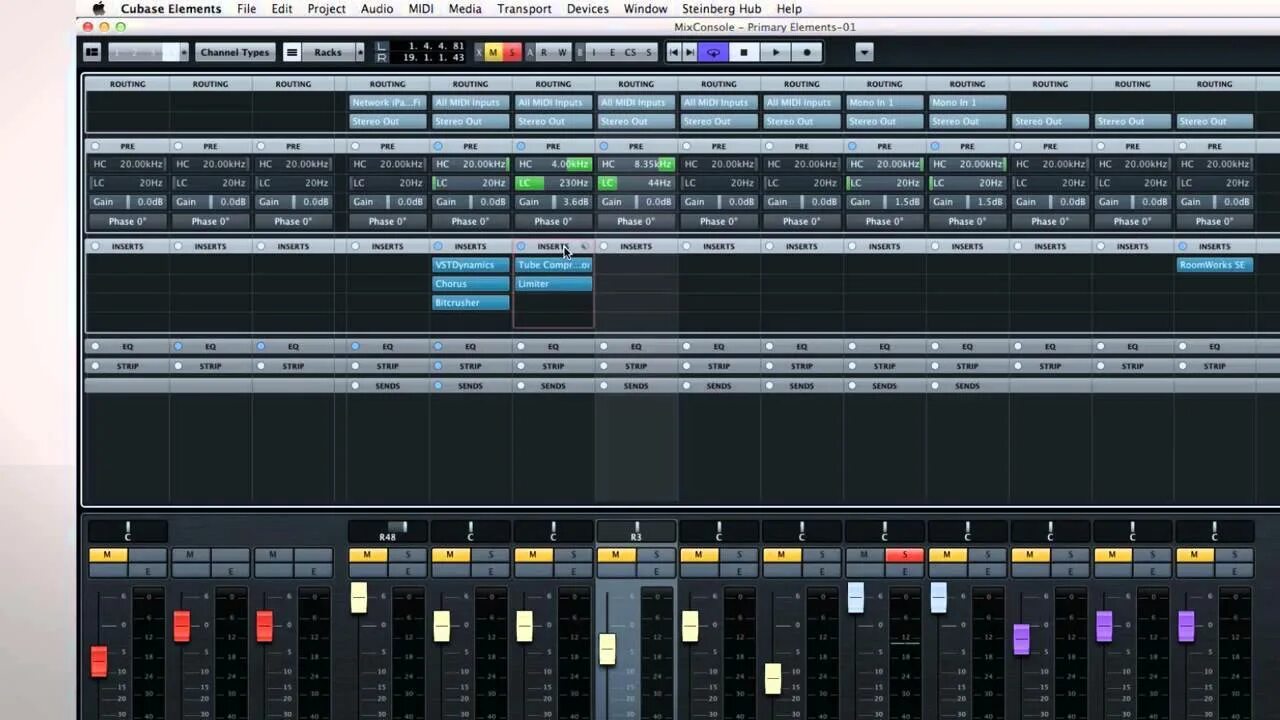The width and height of the screenshot is (1280, 720).
Task: Open the functions menu arrow right of Record
Action: [865, 52]
